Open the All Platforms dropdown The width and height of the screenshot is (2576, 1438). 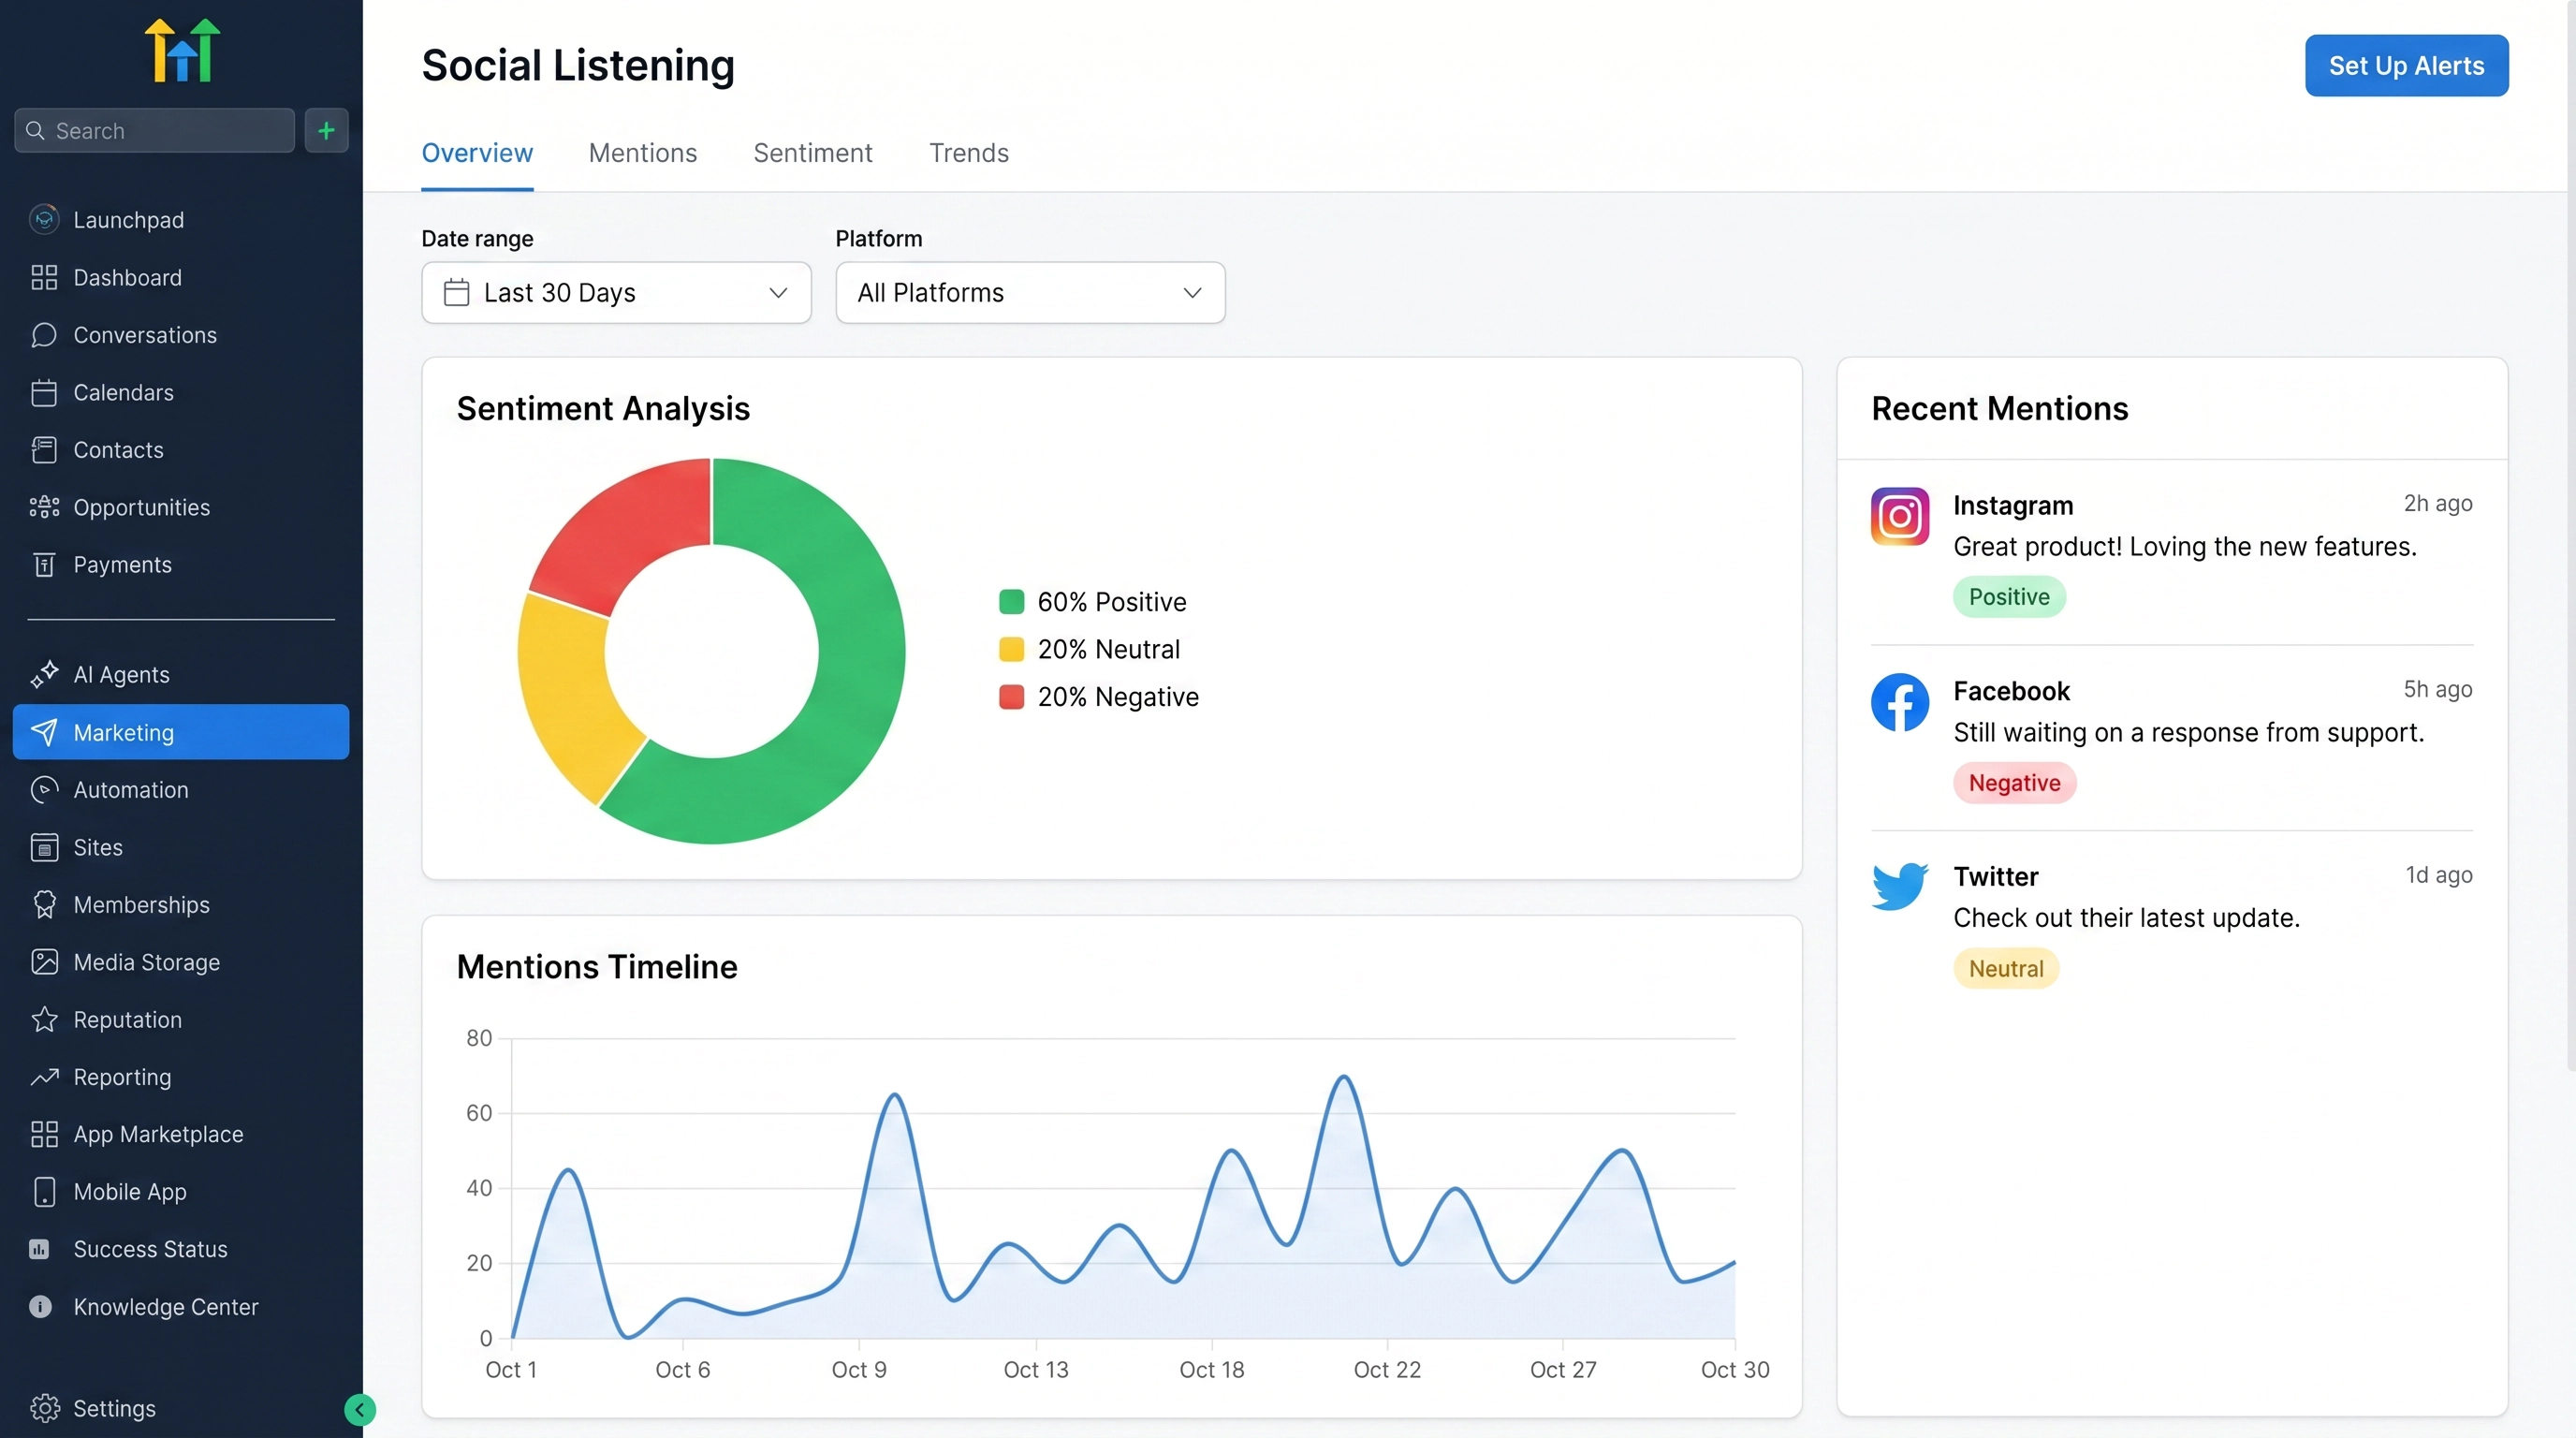(1030, 292)
